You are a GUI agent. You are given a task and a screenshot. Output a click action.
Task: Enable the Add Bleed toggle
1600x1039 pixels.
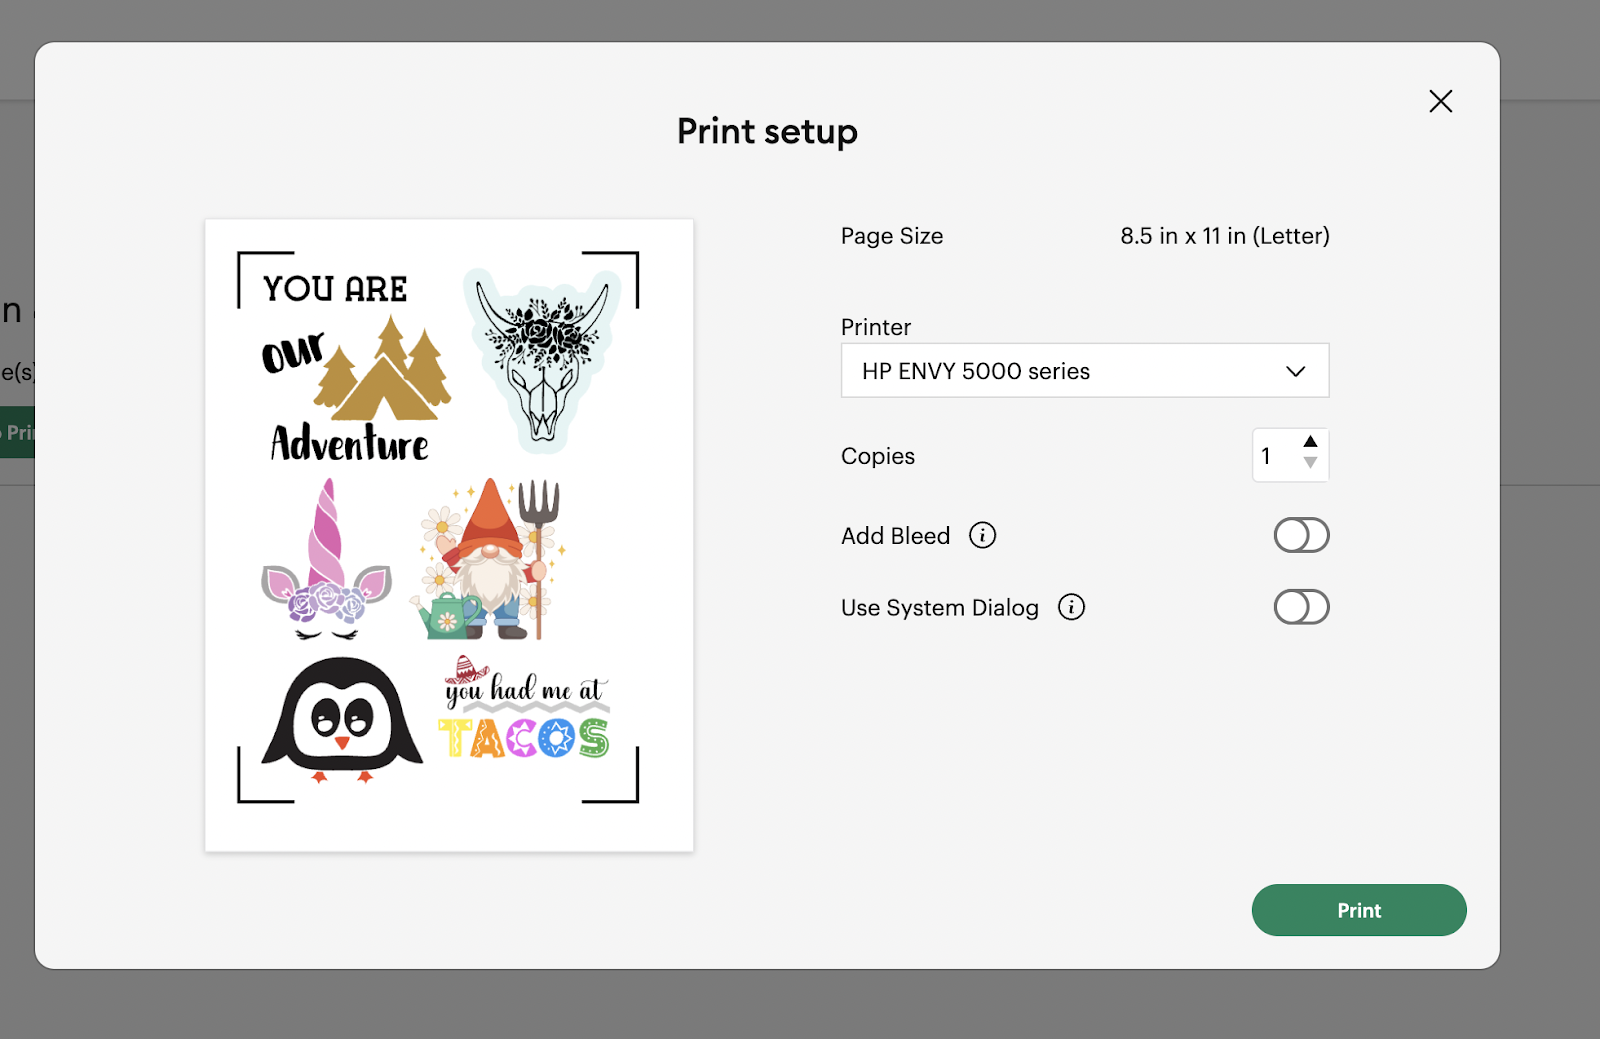tap(1300, 536)
